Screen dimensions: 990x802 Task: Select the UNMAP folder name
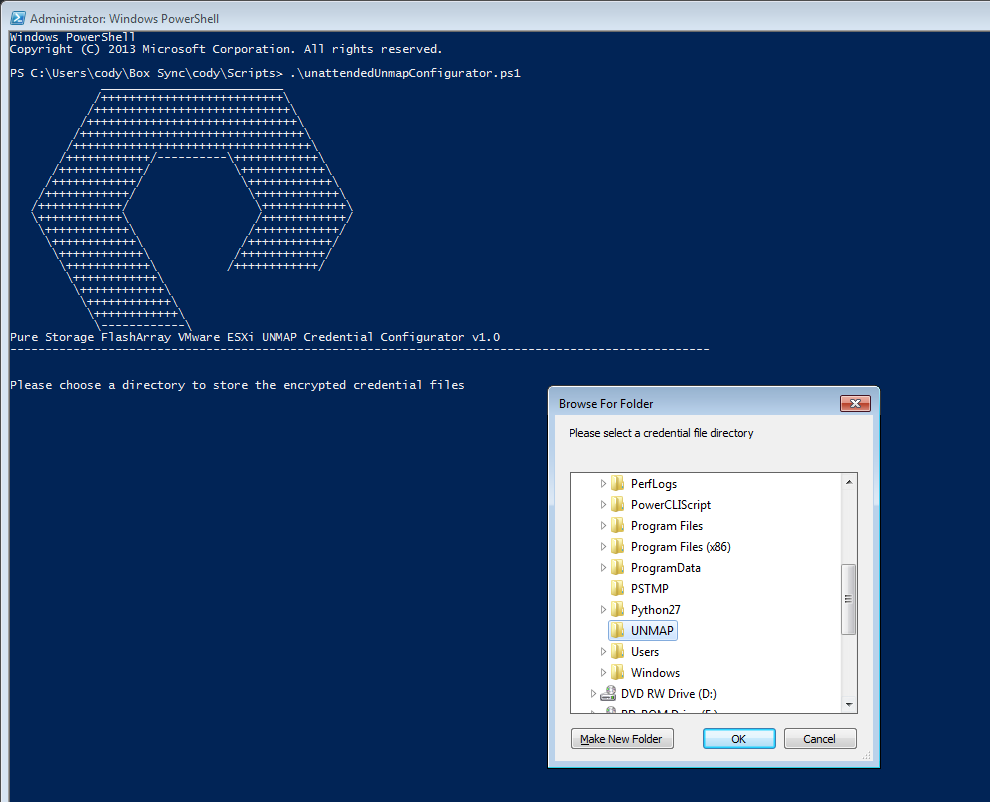pos(652,630)
